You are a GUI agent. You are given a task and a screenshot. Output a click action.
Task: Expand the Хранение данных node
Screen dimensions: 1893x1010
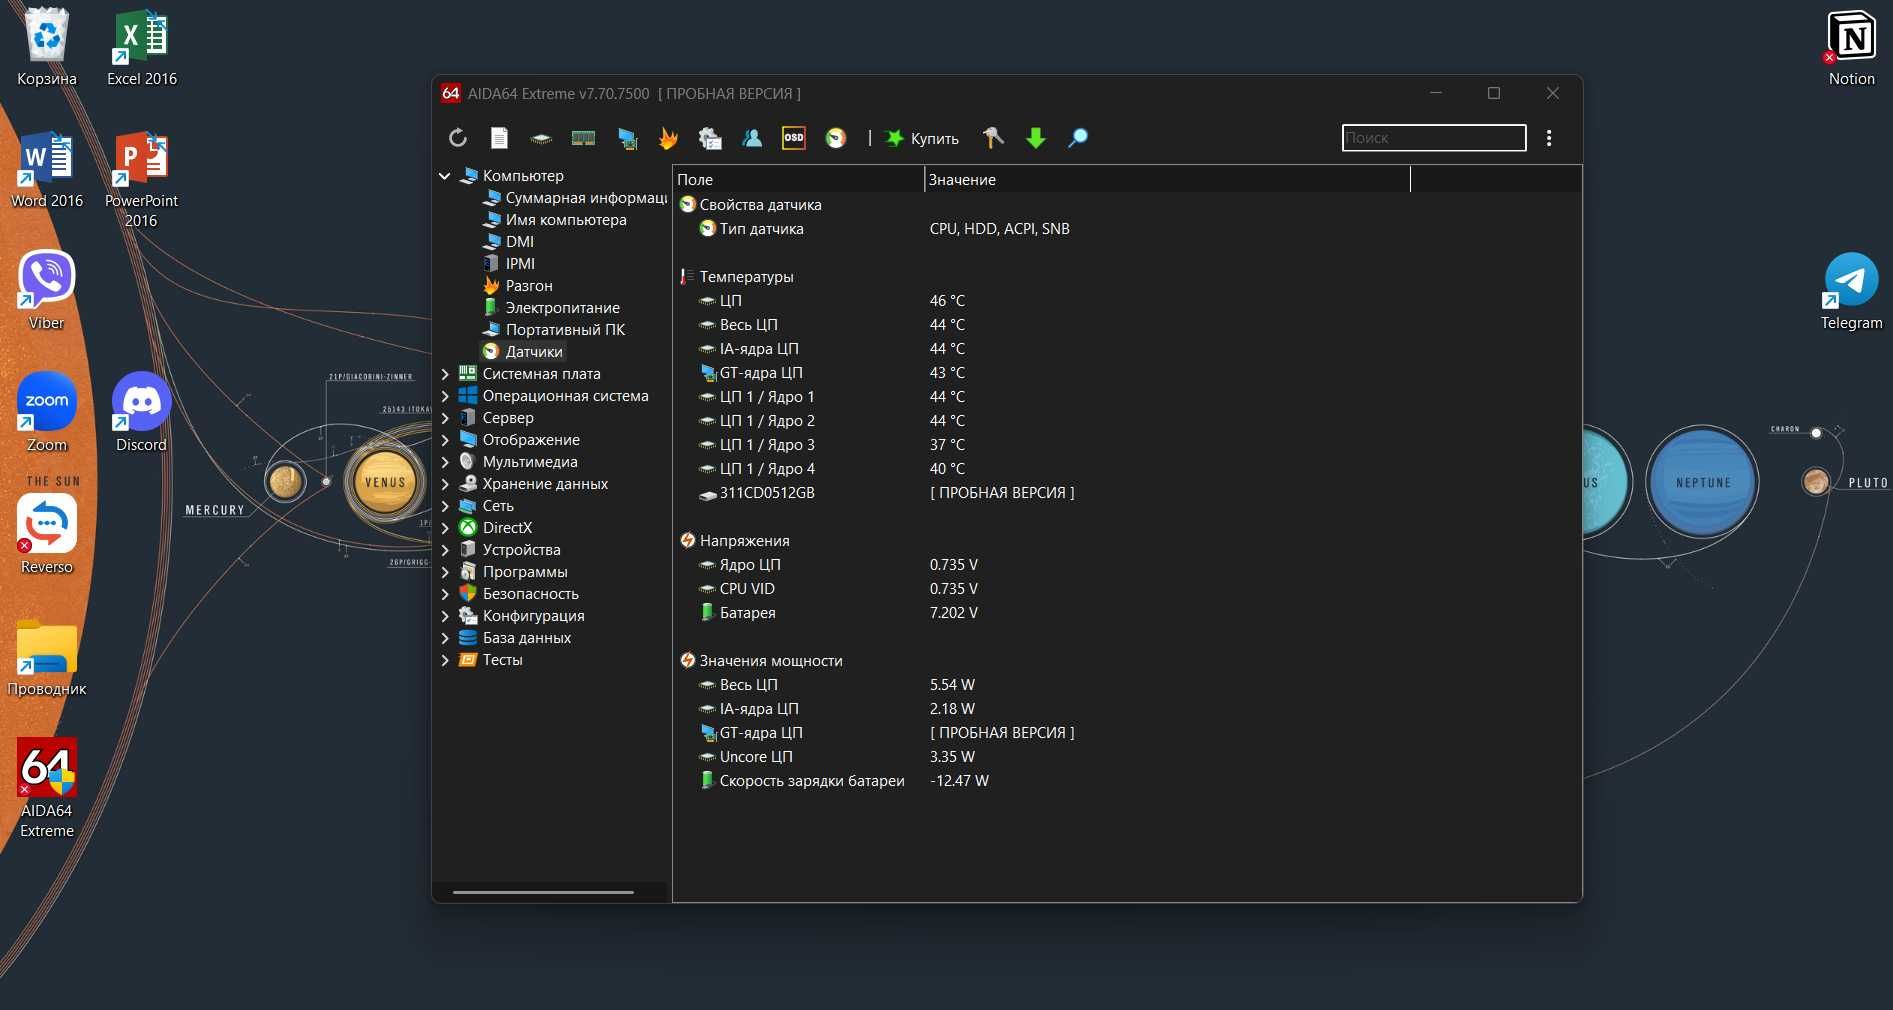point(445,484)
